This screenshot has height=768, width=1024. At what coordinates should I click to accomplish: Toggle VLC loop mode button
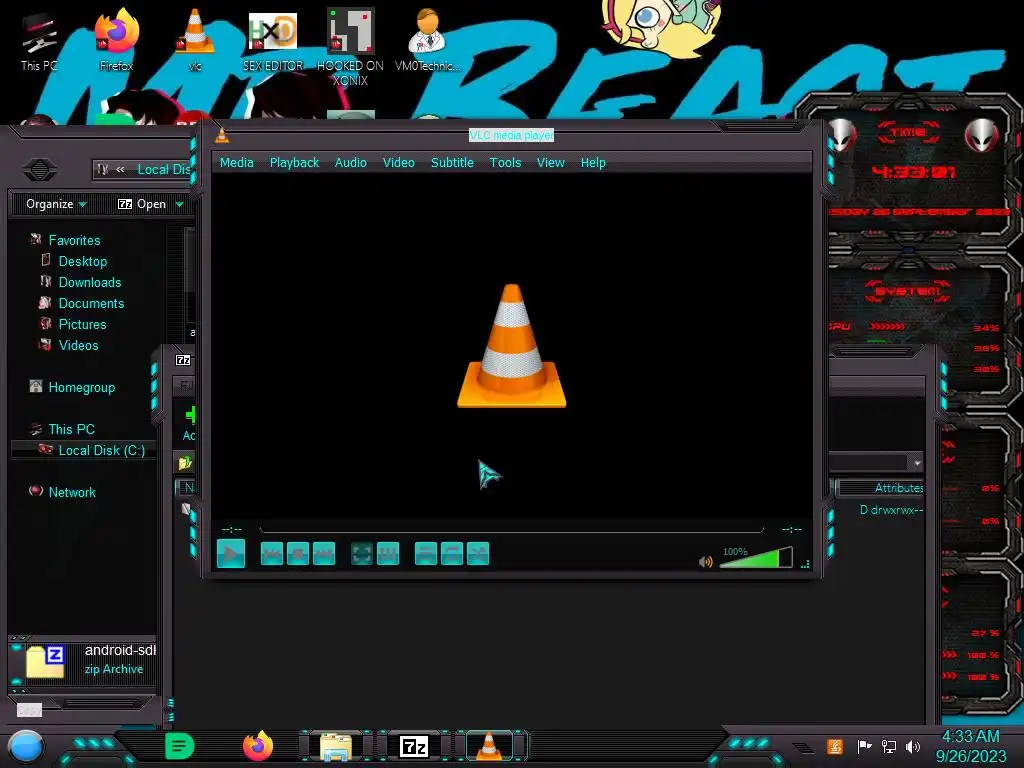452,554
